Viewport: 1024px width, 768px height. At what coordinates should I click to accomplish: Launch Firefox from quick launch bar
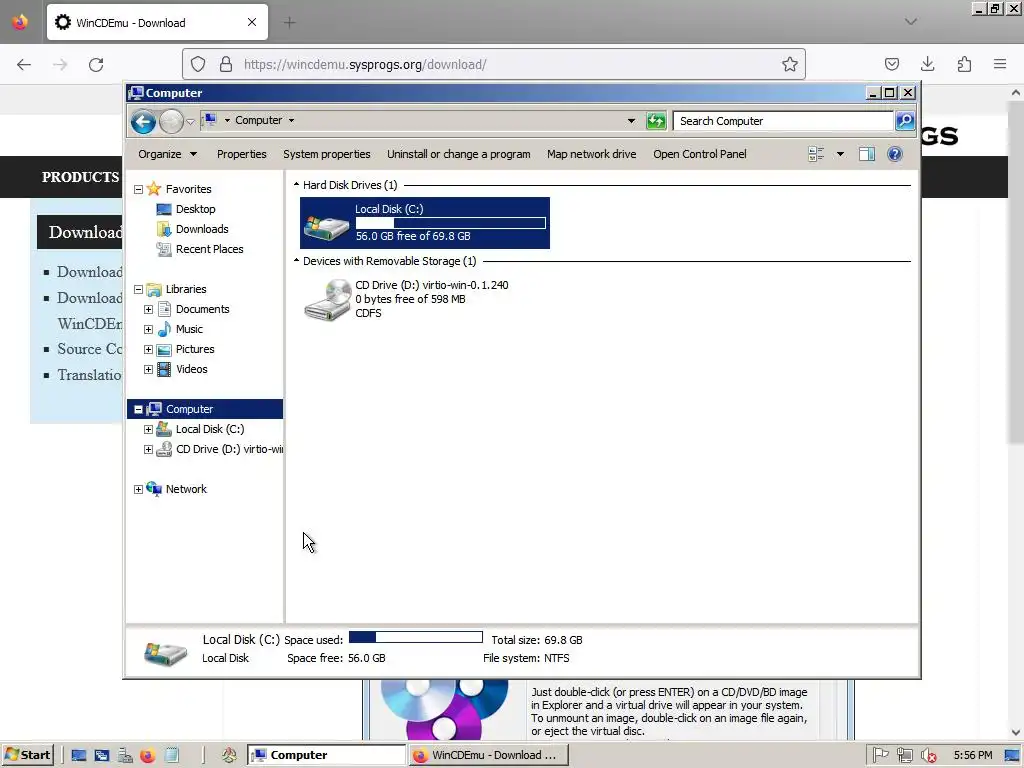(x=148, y=755)
